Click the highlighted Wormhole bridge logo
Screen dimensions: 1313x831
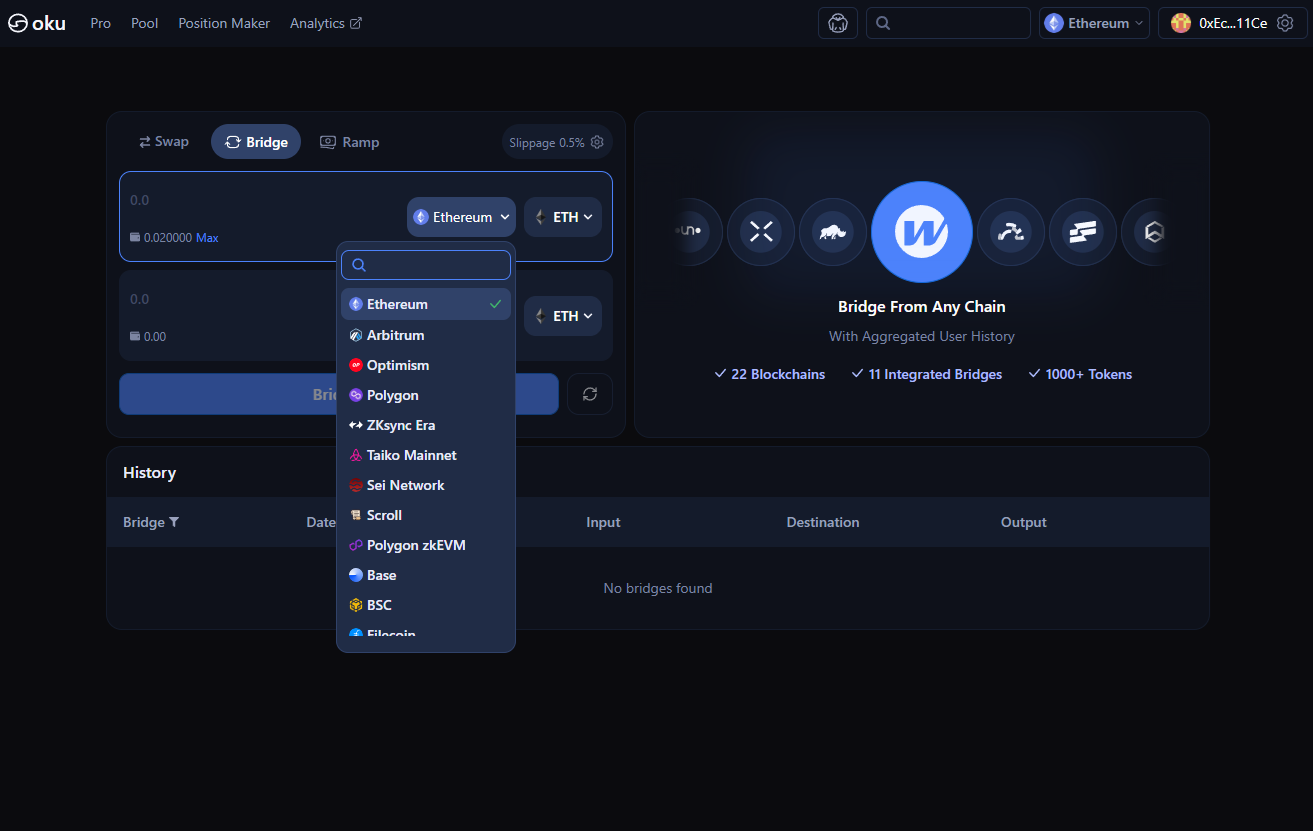click(921, 232)
